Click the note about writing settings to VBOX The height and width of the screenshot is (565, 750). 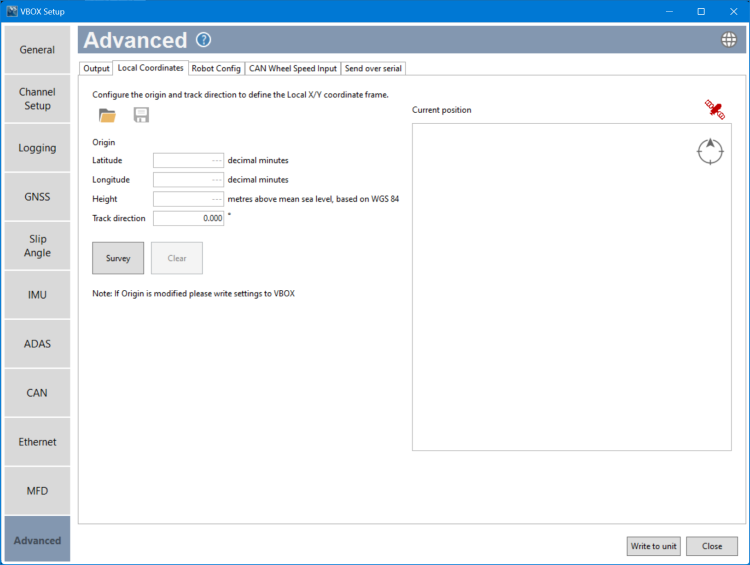[x=193, y=293]
